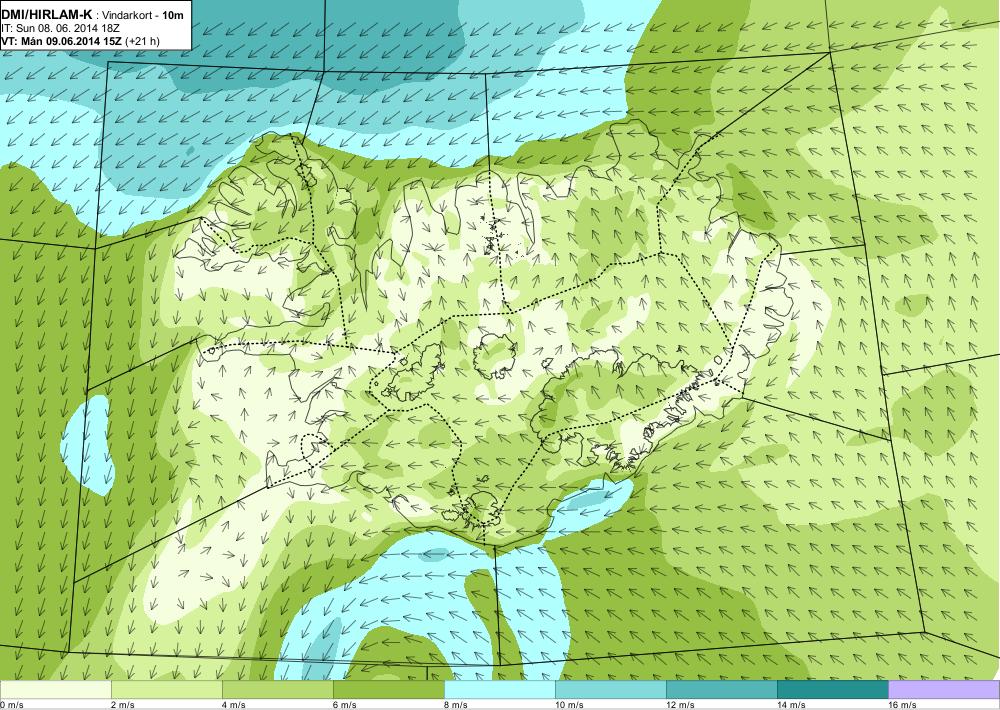Click the '8 m/s' legend label

pos(455,704)
